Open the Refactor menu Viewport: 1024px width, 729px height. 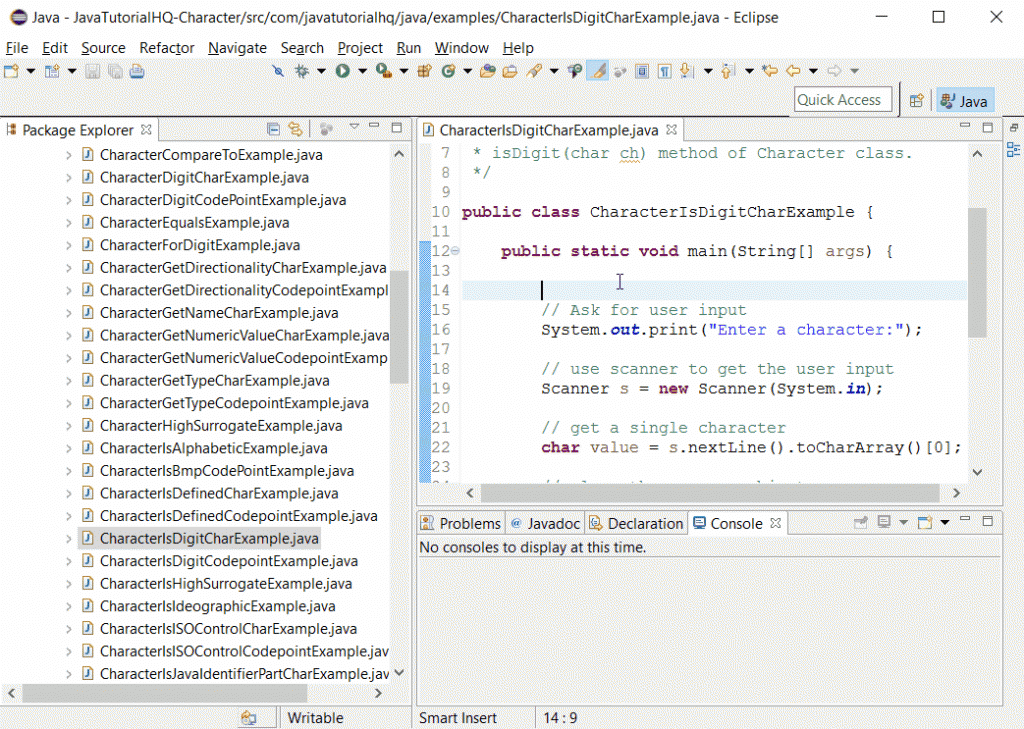click(167, 48)
